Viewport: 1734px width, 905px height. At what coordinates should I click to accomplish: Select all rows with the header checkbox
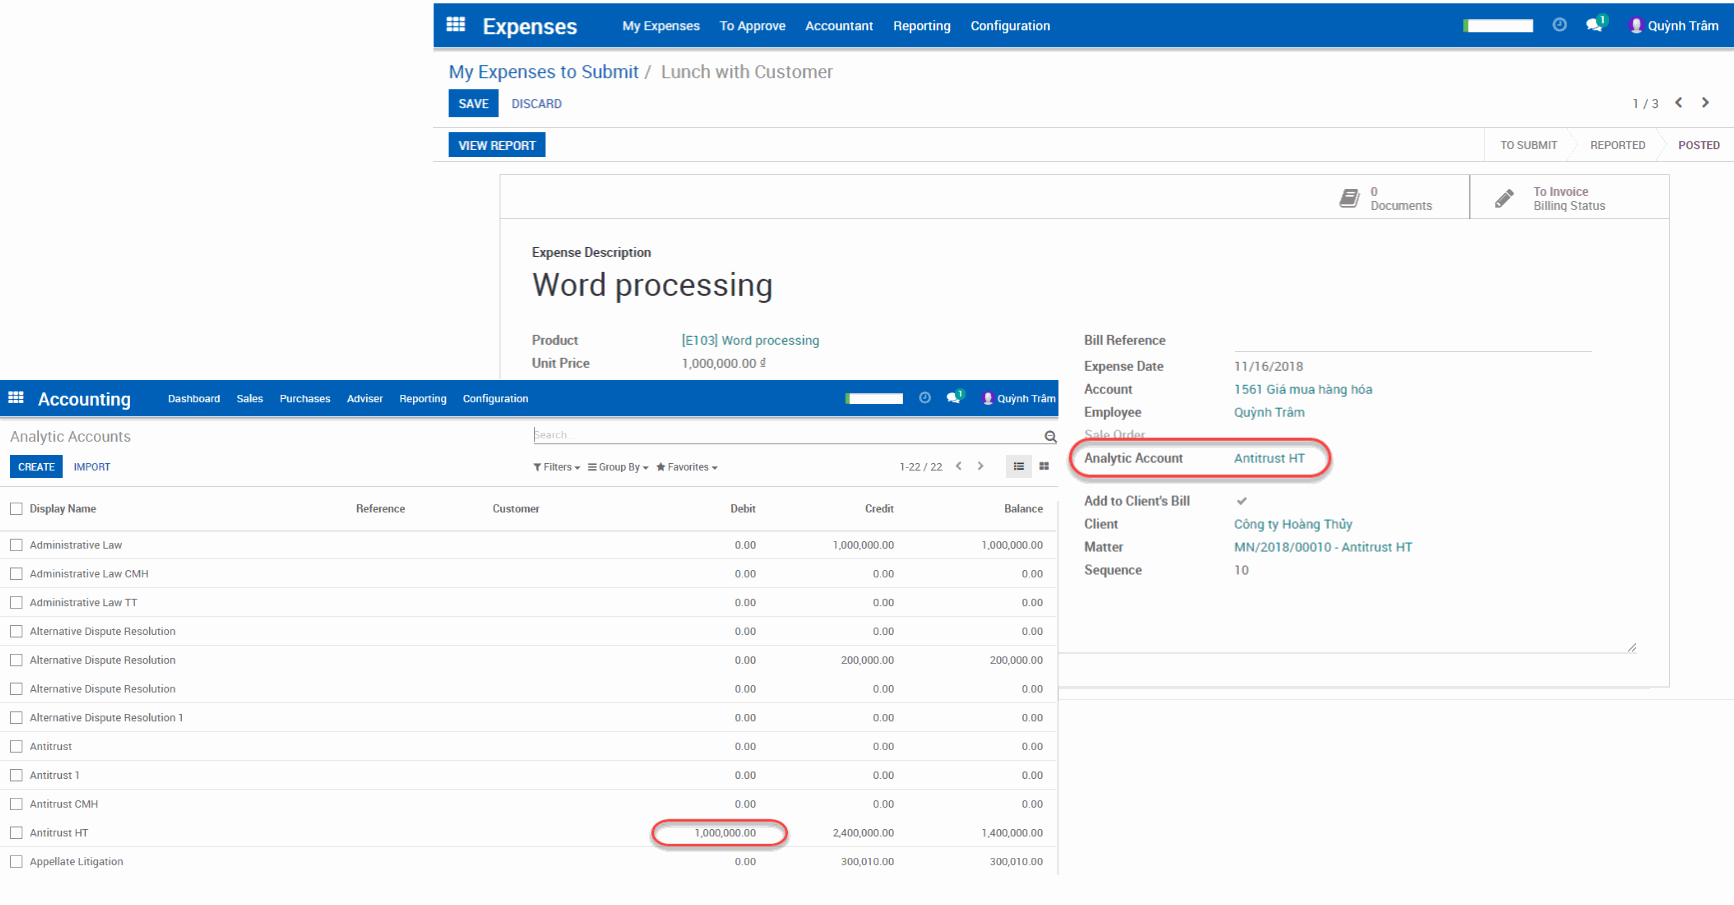pyautogui.click(x=16, y=508)
